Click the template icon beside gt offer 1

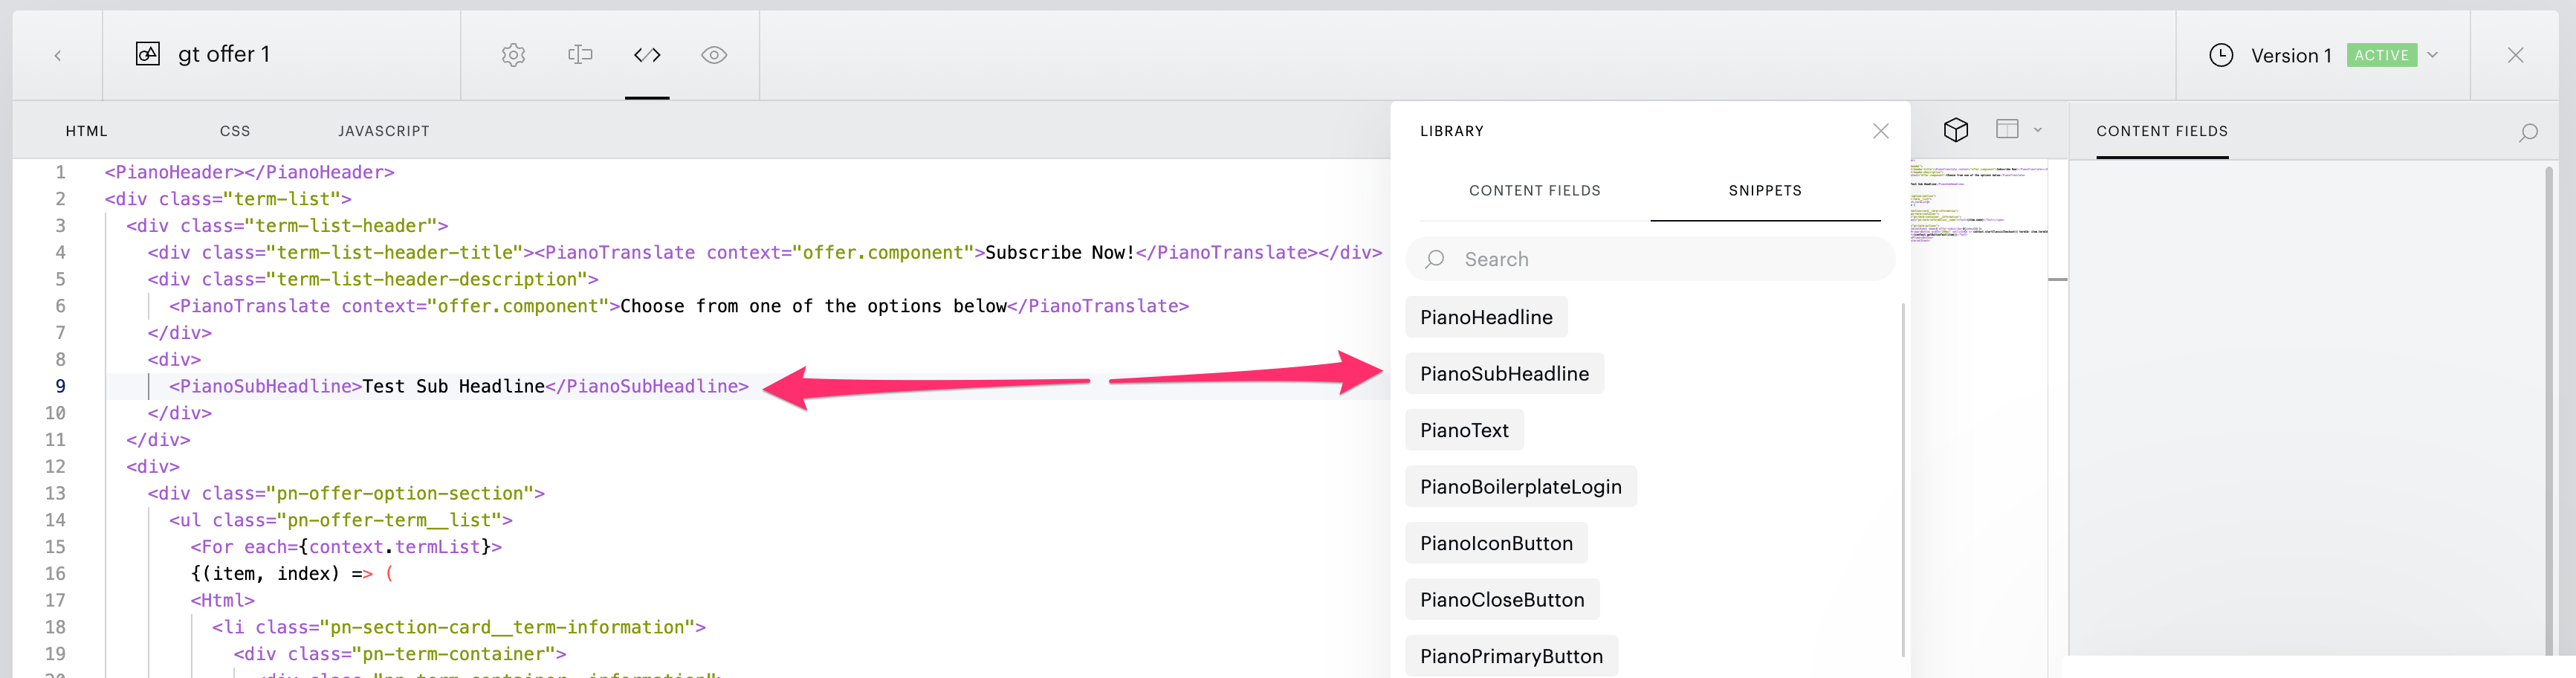[x=147, y=54]
